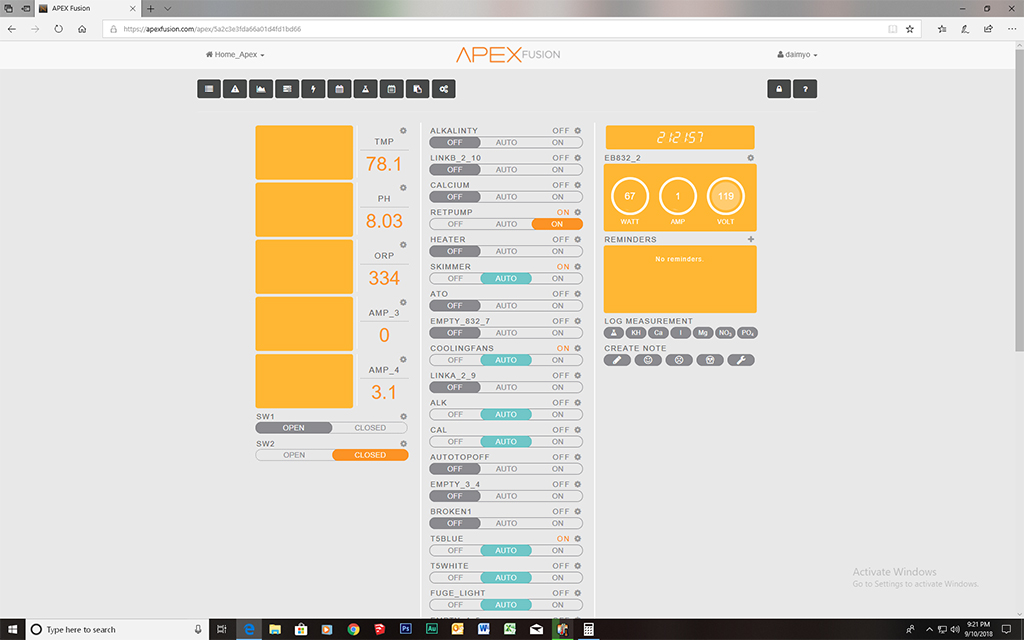This screenshot has height=640, width=1024.
Task: Switch RETPUMP output to OFF
Action: (x=455, y=224)
